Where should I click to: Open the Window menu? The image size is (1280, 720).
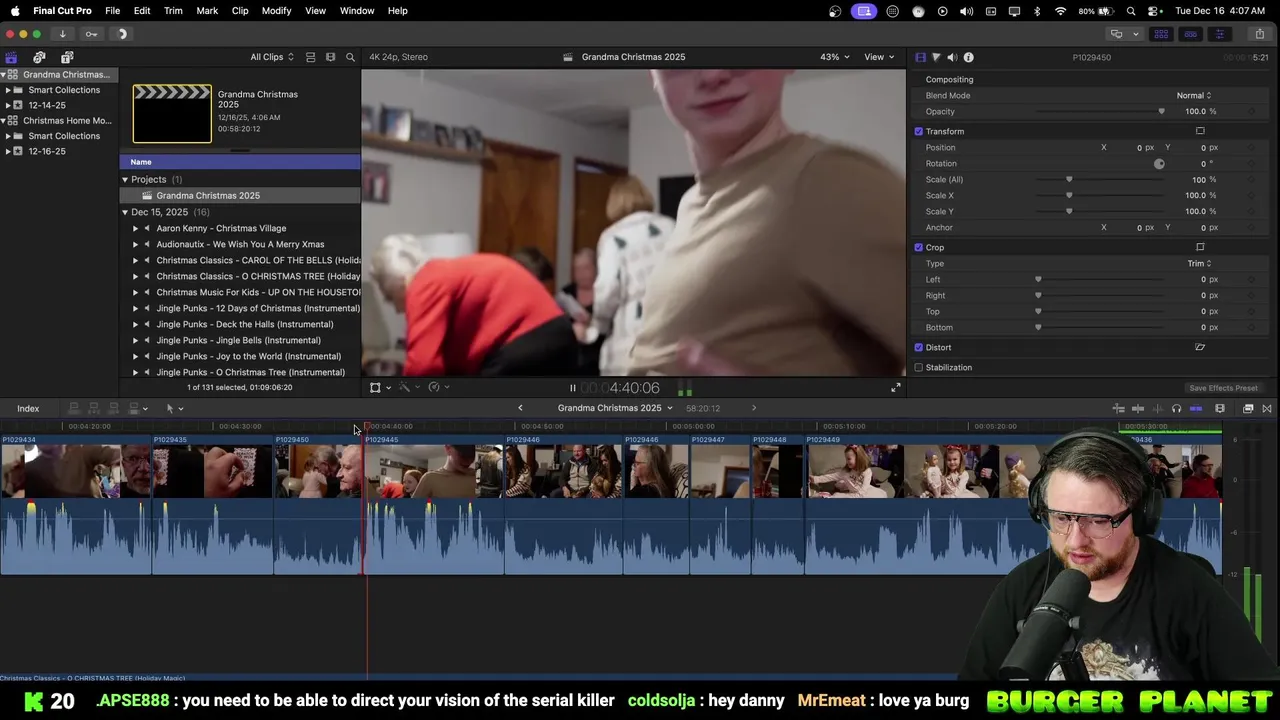(x=357, y=10)
